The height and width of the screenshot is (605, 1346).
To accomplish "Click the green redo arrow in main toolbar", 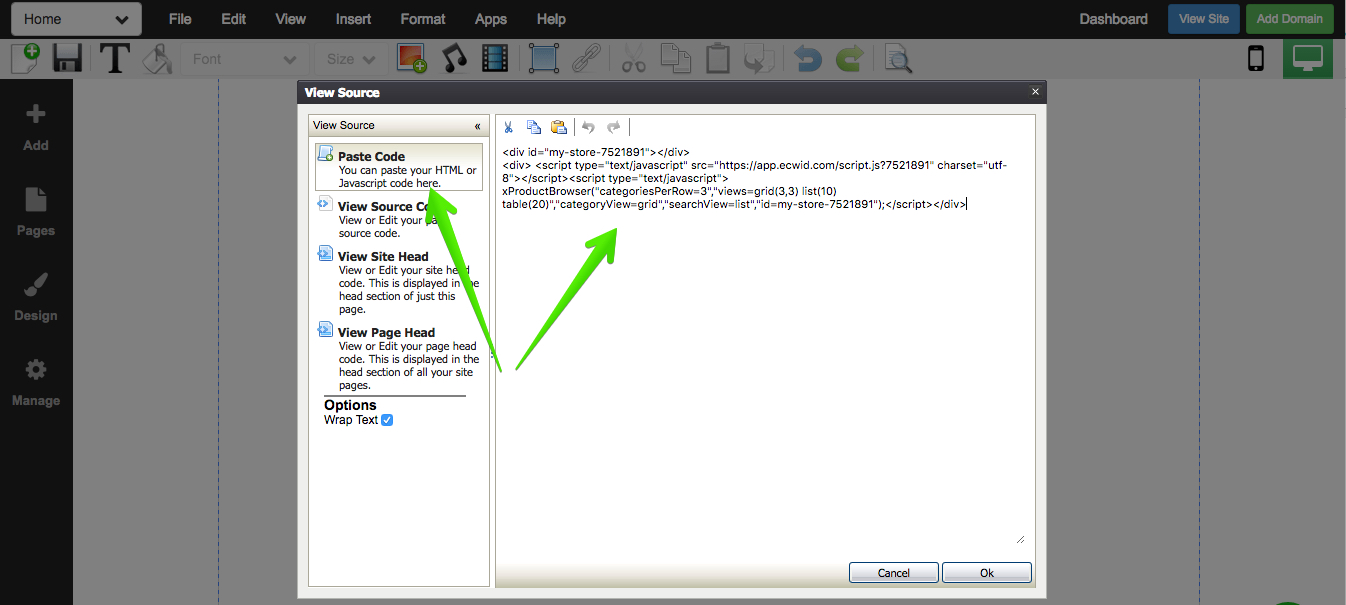I will [x=849, y=58].
